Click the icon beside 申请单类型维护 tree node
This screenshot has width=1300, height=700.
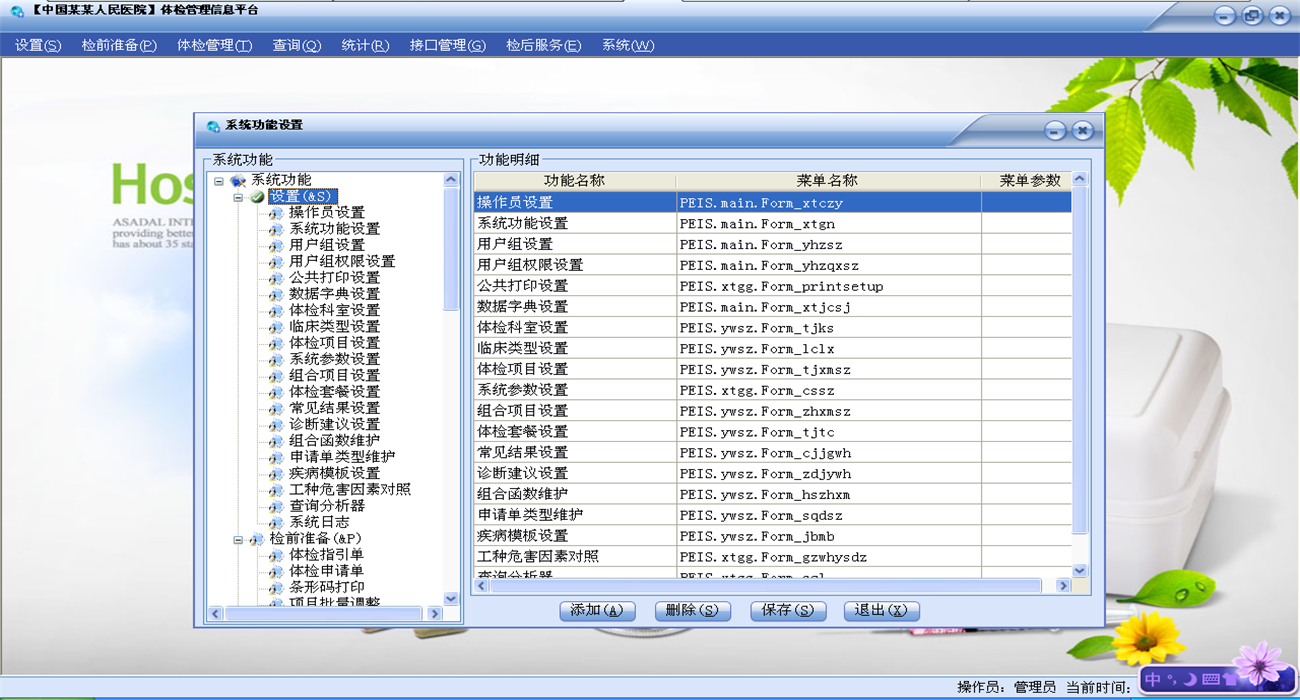coord(276,457)
